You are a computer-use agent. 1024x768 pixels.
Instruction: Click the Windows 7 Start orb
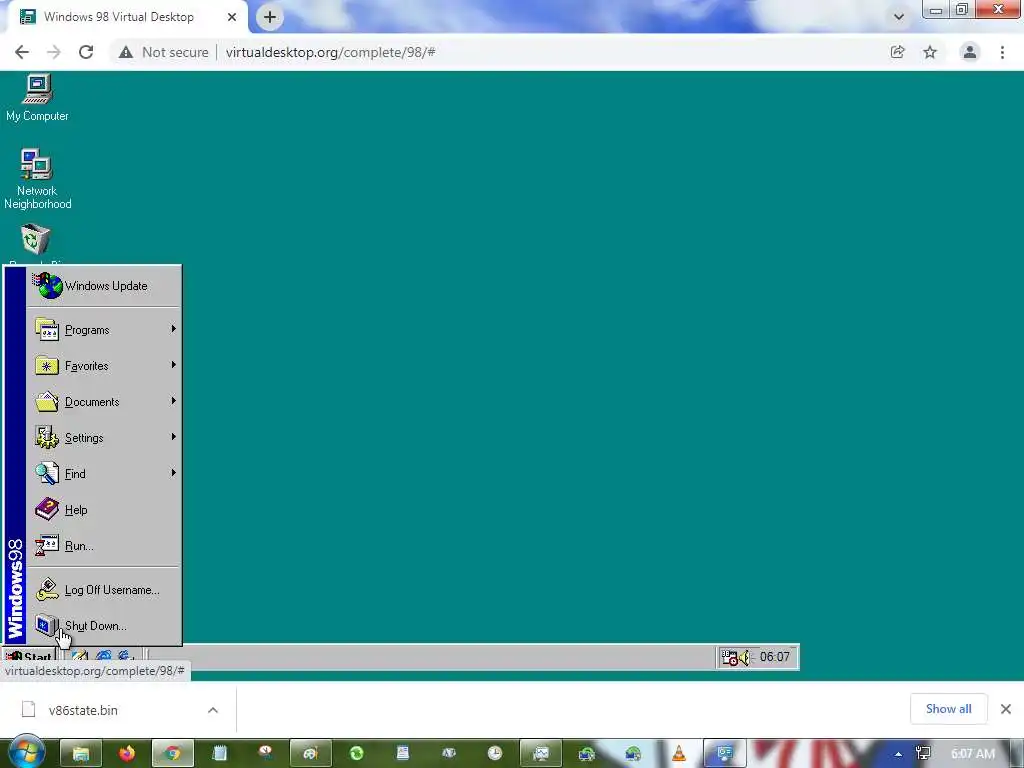[27, 753]
